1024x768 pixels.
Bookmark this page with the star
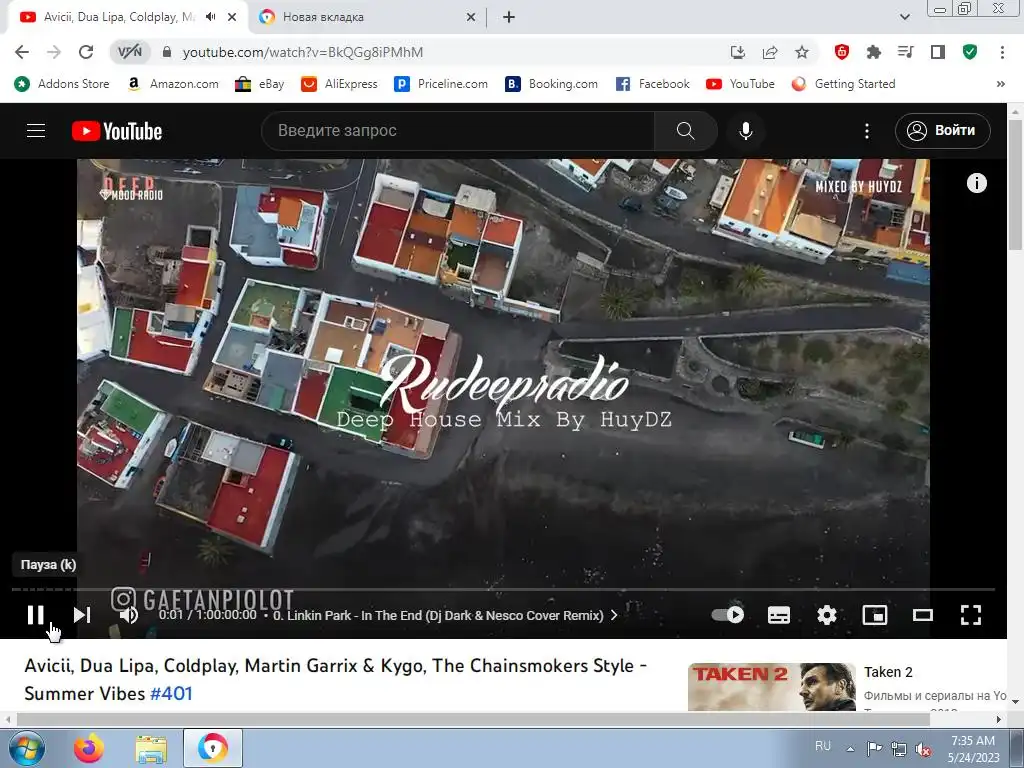(x=802, y=52)
